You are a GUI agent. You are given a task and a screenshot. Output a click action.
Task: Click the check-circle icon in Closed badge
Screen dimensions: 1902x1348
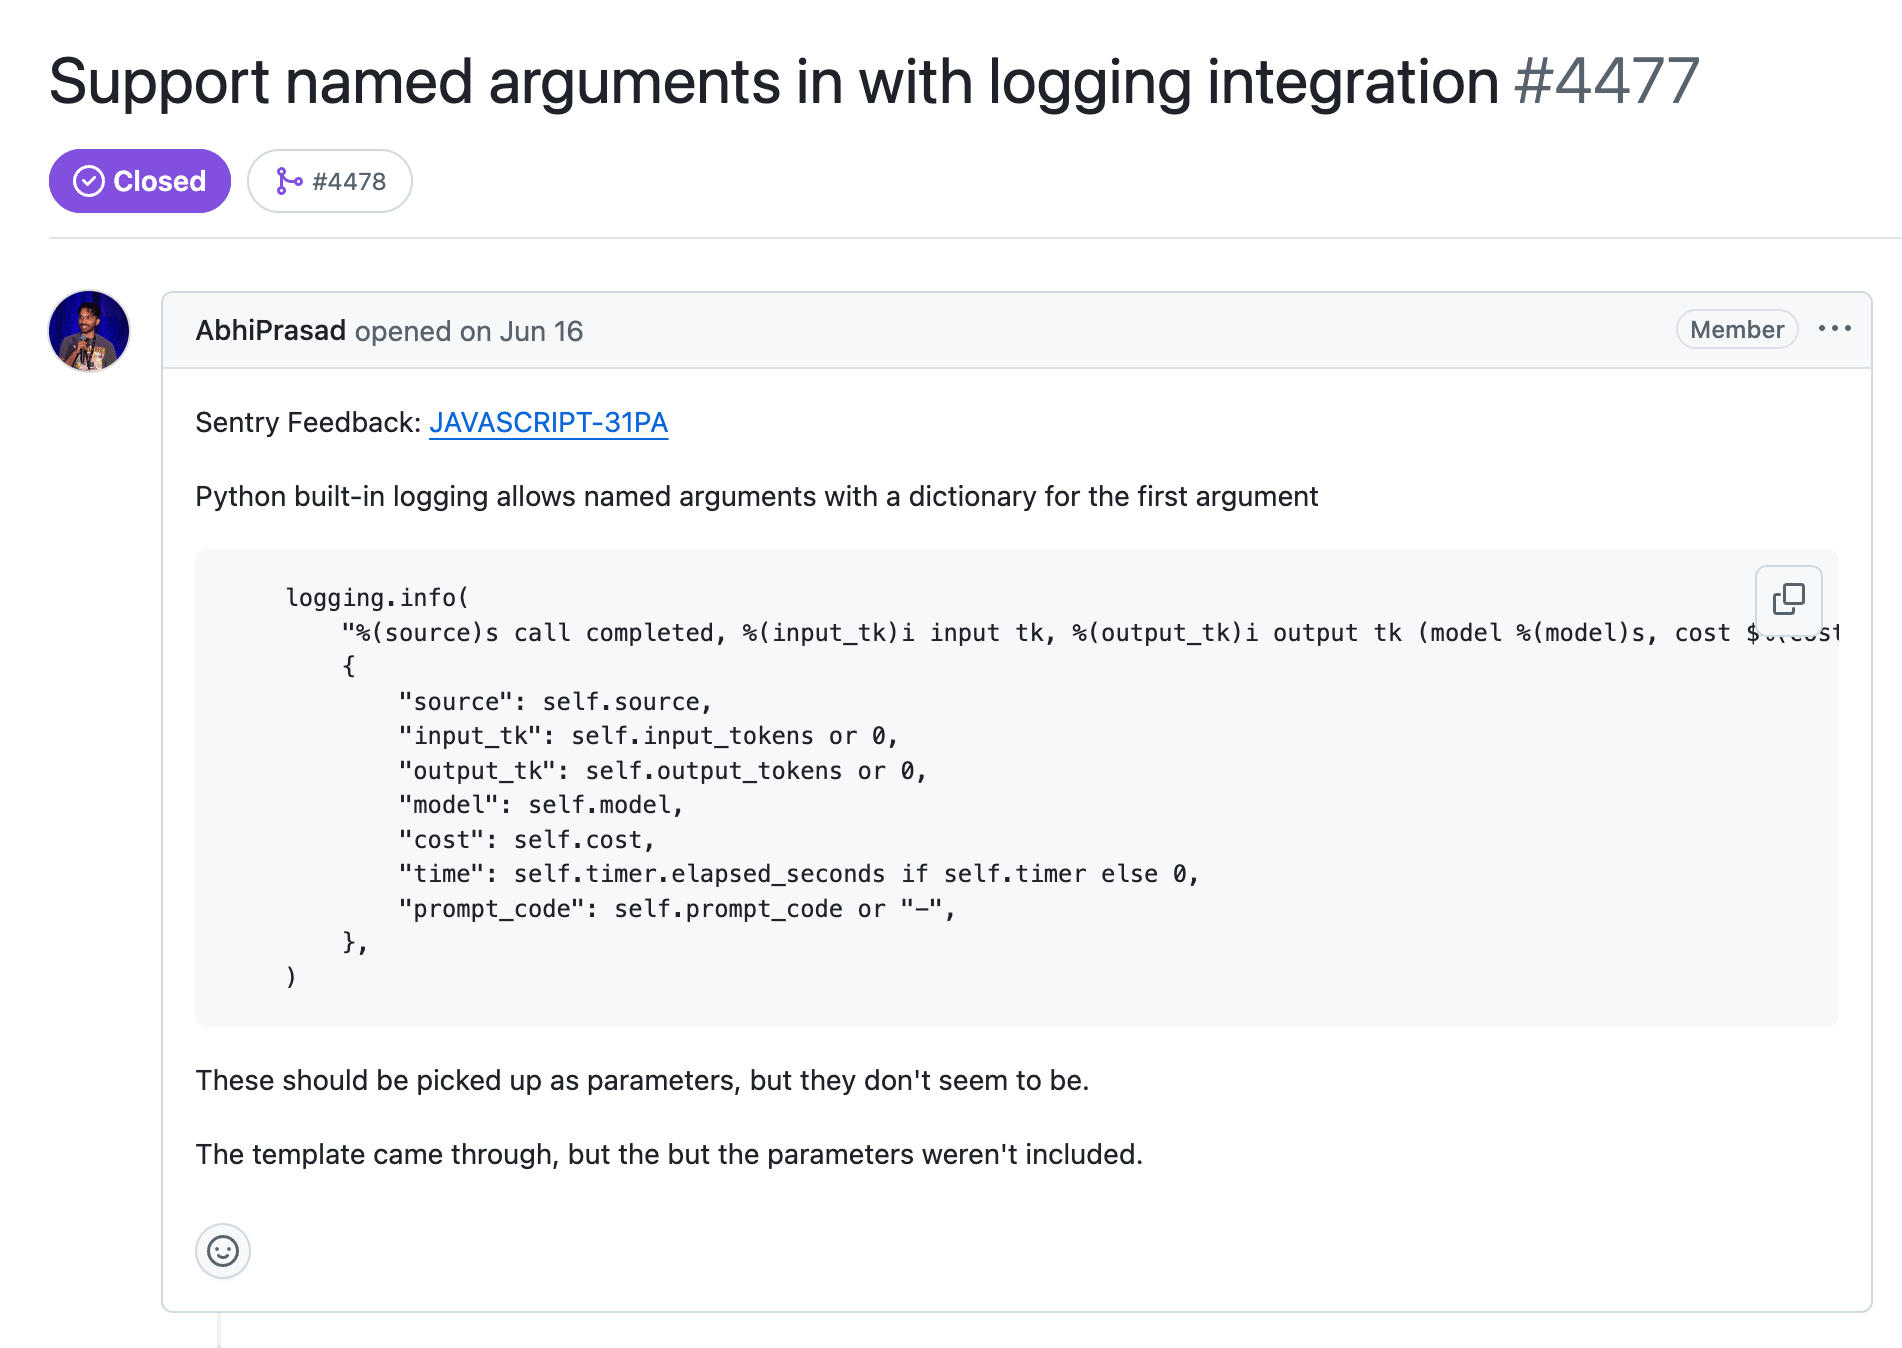coord(89,181)
